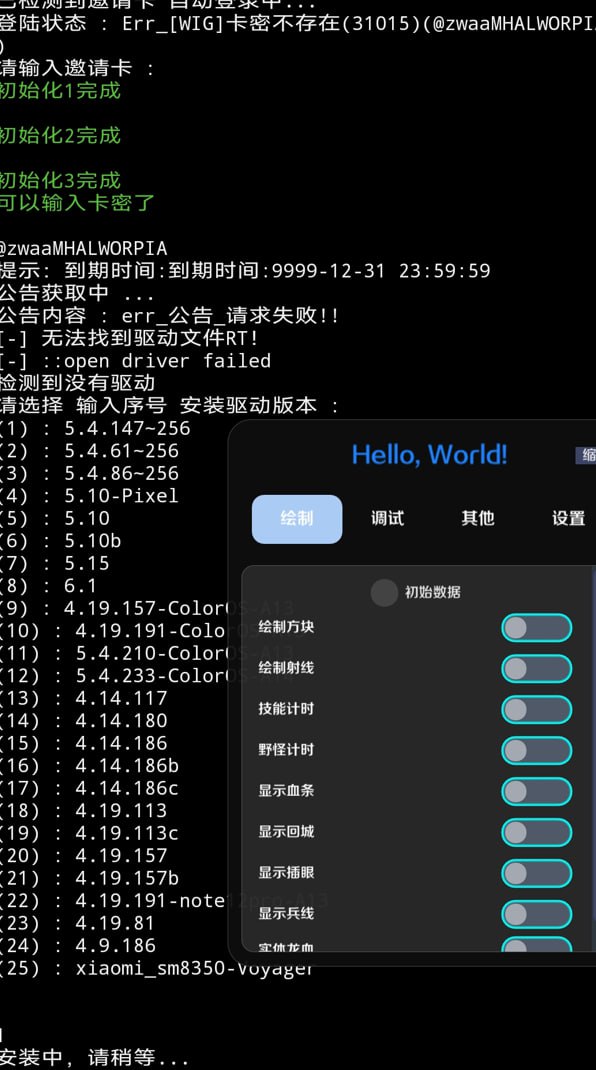Click the Hello, World! panel title
The width and height of the screenshot is (596, 1070).
[x=429, y=454]
